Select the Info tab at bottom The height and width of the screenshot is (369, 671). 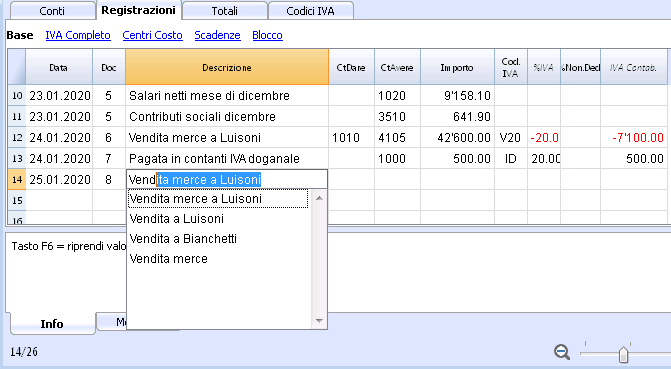(52, 324)
